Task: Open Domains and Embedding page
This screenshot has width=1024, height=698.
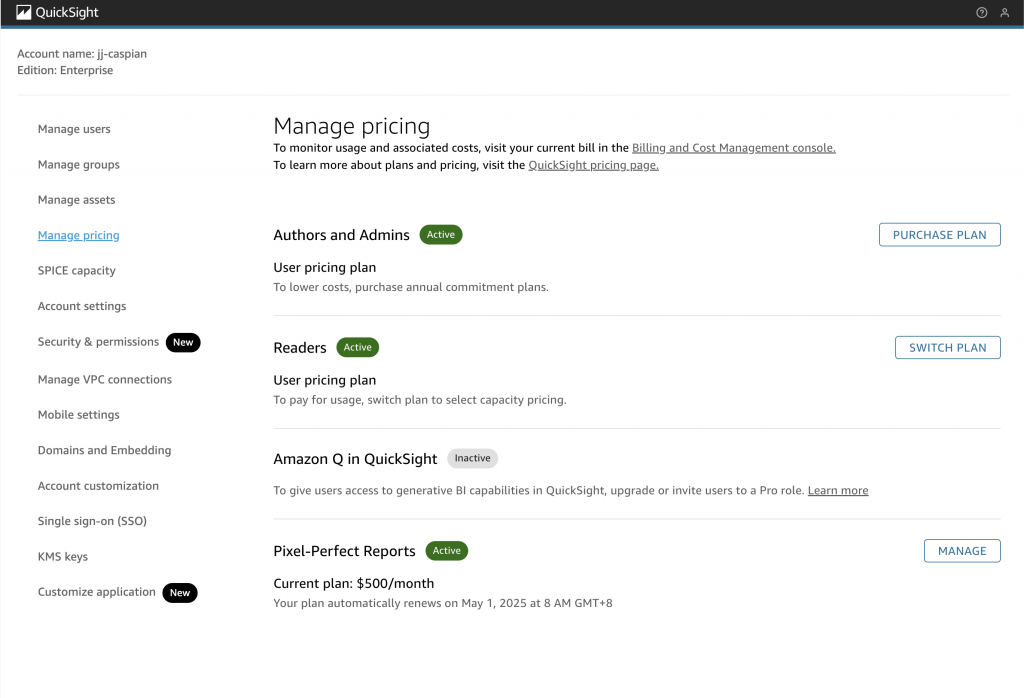Action: point(104,451)
